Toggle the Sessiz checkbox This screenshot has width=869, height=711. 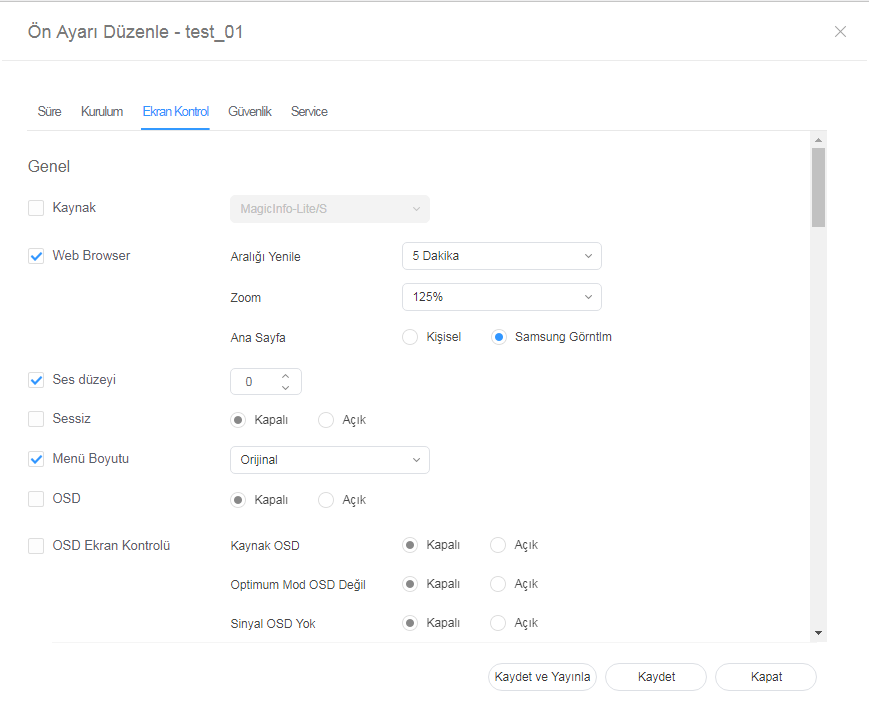click(36, 419)
